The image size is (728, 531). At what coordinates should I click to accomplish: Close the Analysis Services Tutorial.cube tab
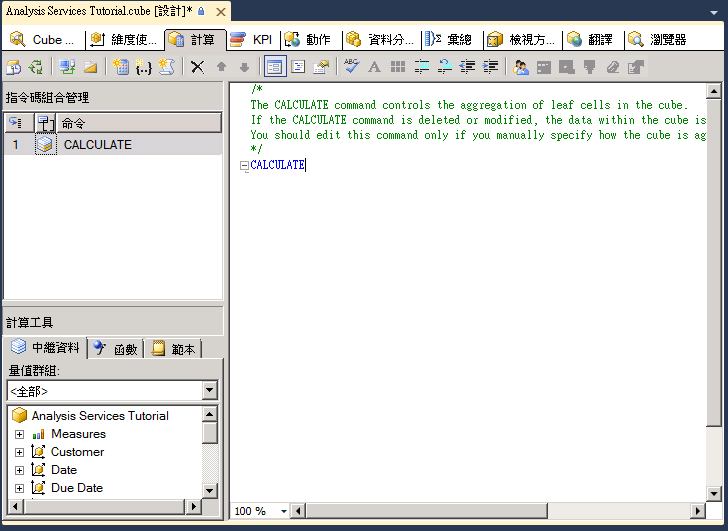(221, 12)
